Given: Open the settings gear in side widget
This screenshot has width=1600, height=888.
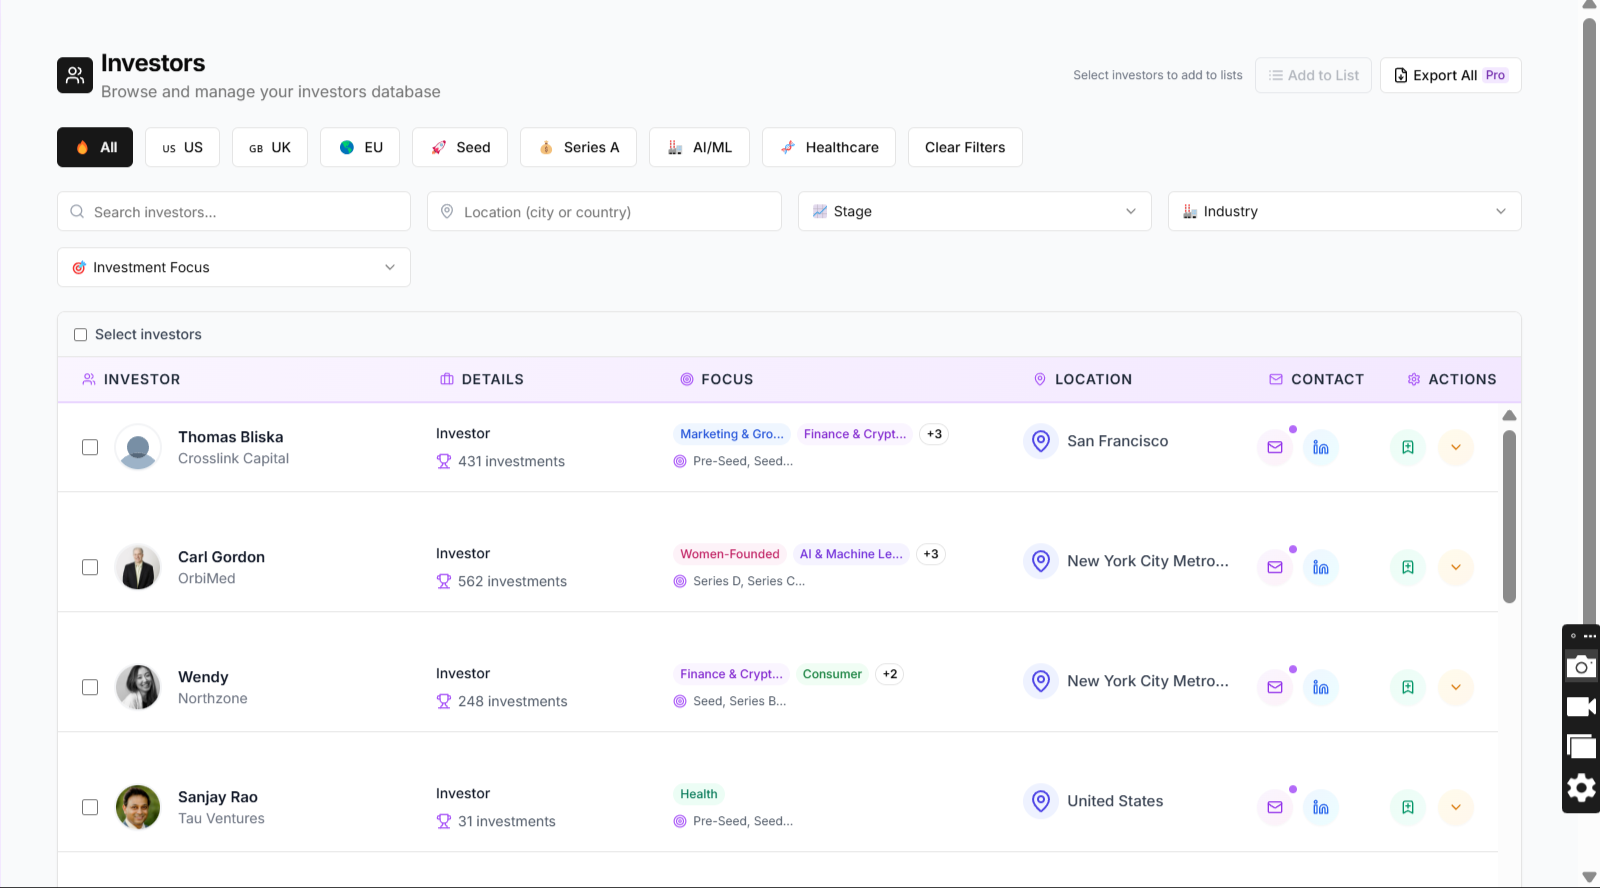Looking at the screenshot, I should tap(1580, 788).
